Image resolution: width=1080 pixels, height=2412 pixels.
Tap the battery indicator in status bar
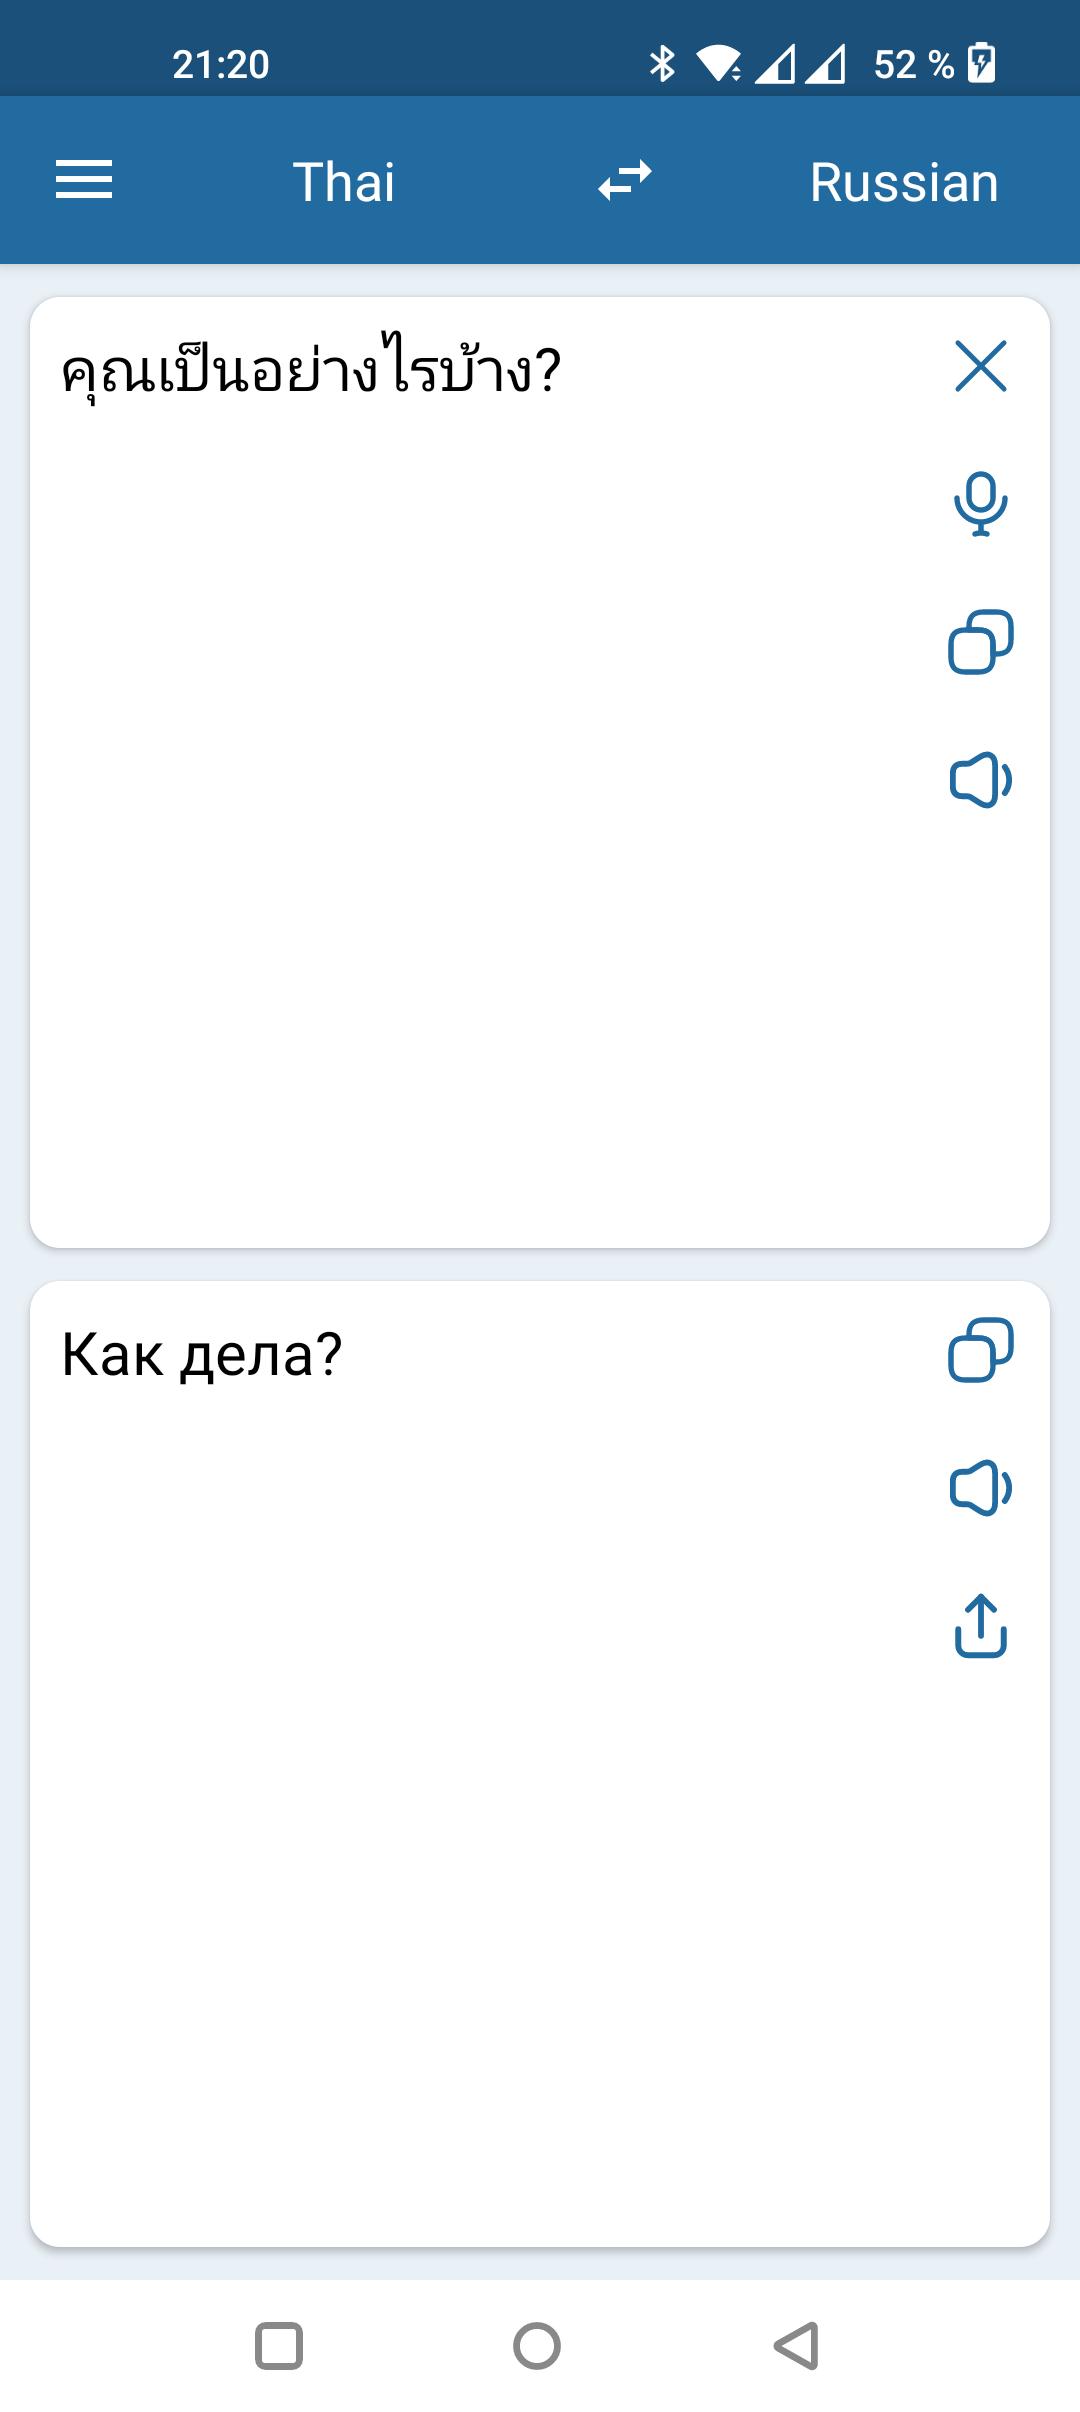click(x=982, y=64)
